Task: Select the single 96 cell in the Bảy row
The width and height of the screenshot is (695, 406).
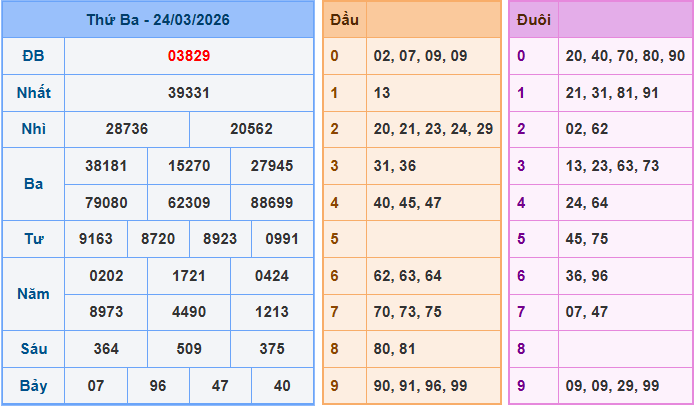Action: coord(158,386)
